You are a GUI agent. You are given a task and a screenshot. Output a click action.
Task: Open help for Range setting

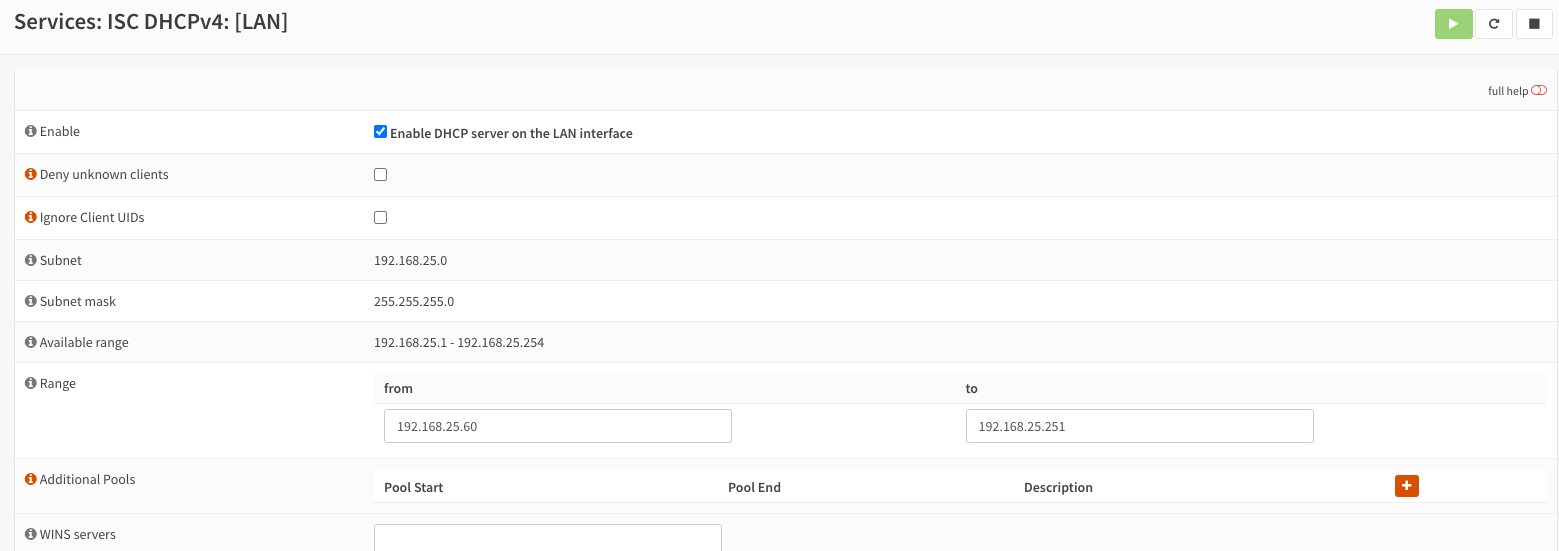point(31,384)
